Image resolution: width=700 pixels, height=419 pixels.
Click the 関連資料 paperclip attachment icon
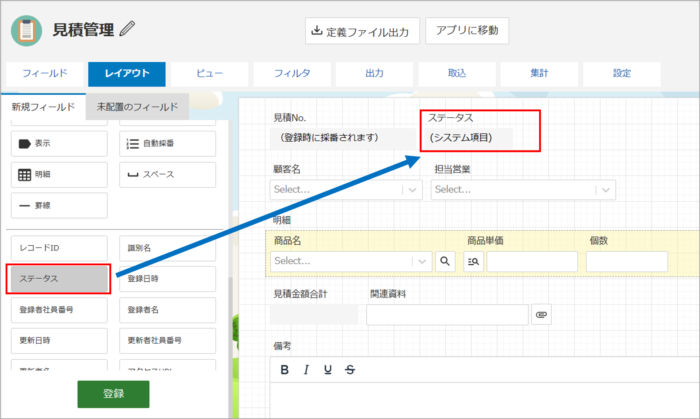542,315
